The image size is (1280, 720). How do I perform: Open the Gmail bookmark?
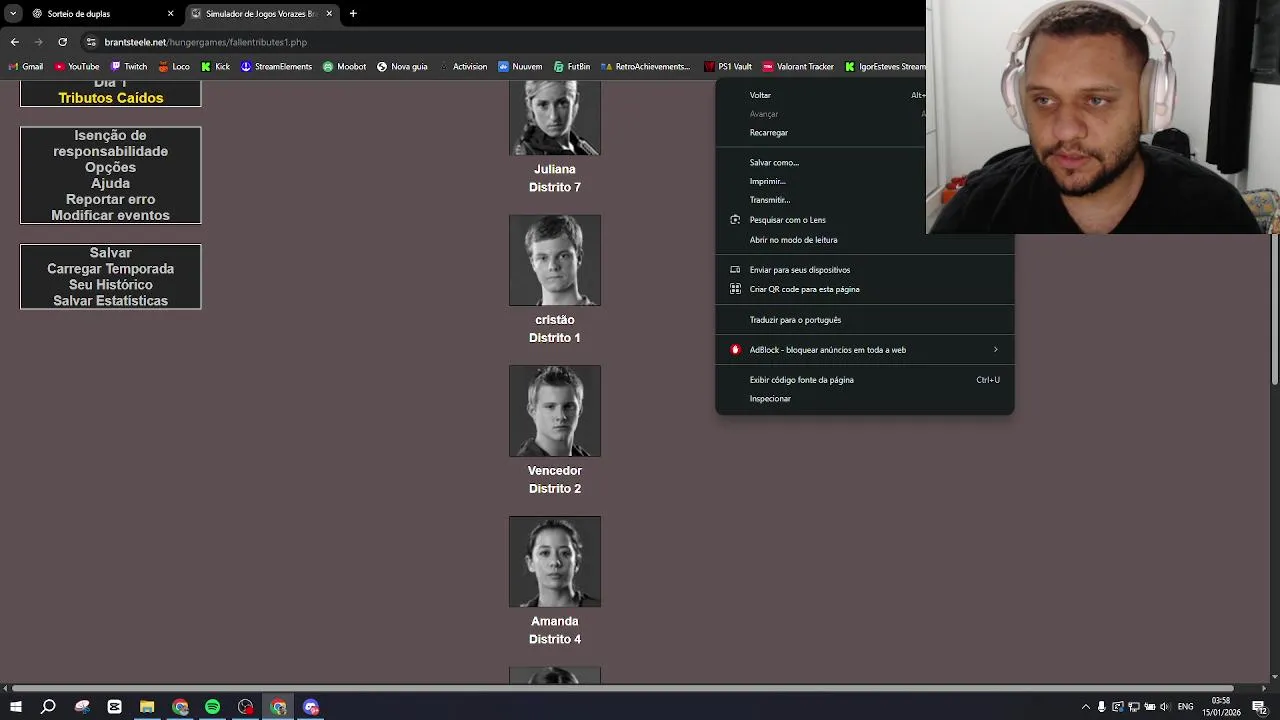(x=26, y=67)
